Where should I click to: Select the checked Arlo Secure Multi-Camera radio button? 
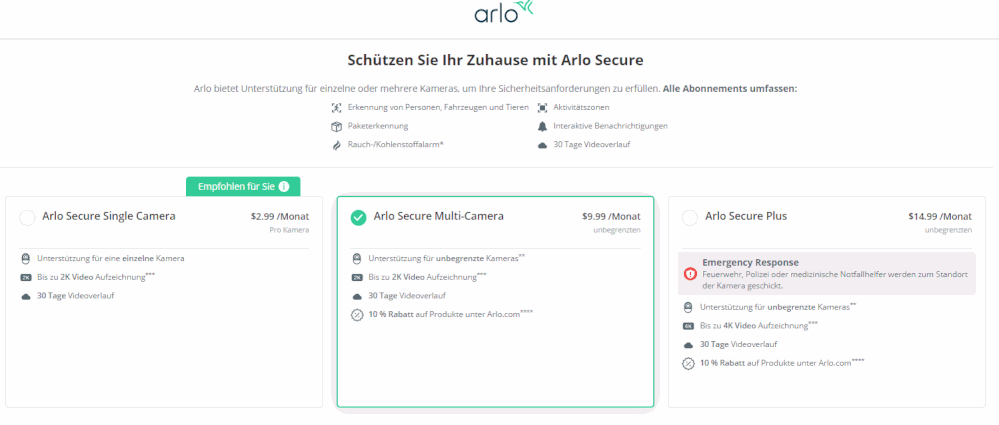pos(359,218)
